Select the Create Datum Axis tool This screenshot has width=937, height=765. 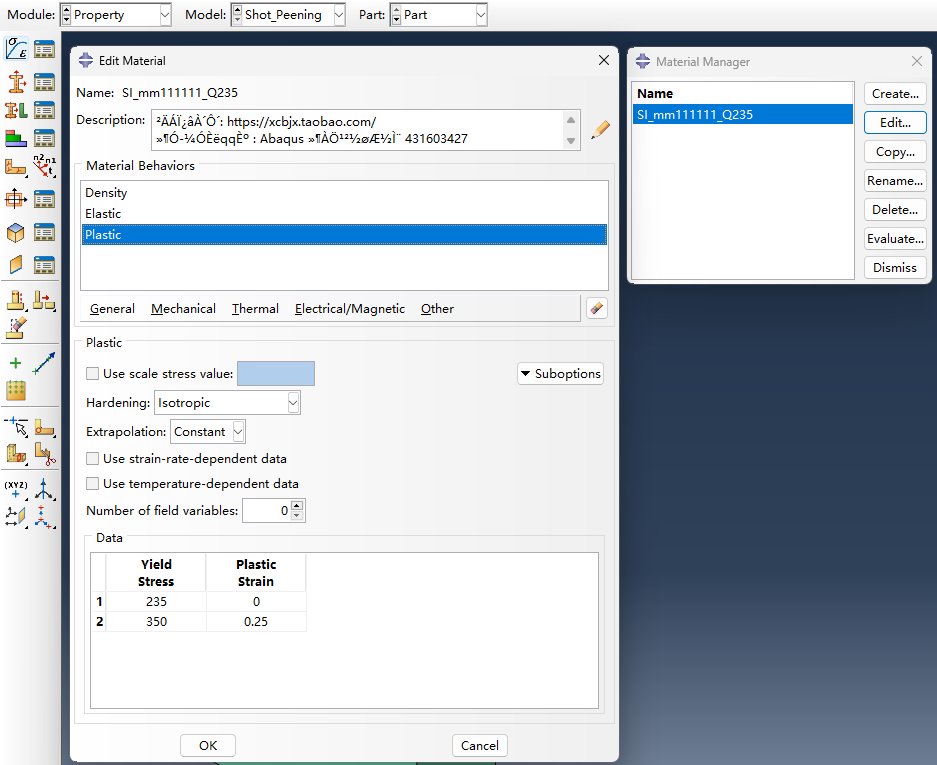pyautogui.click(x=44, y=489)
